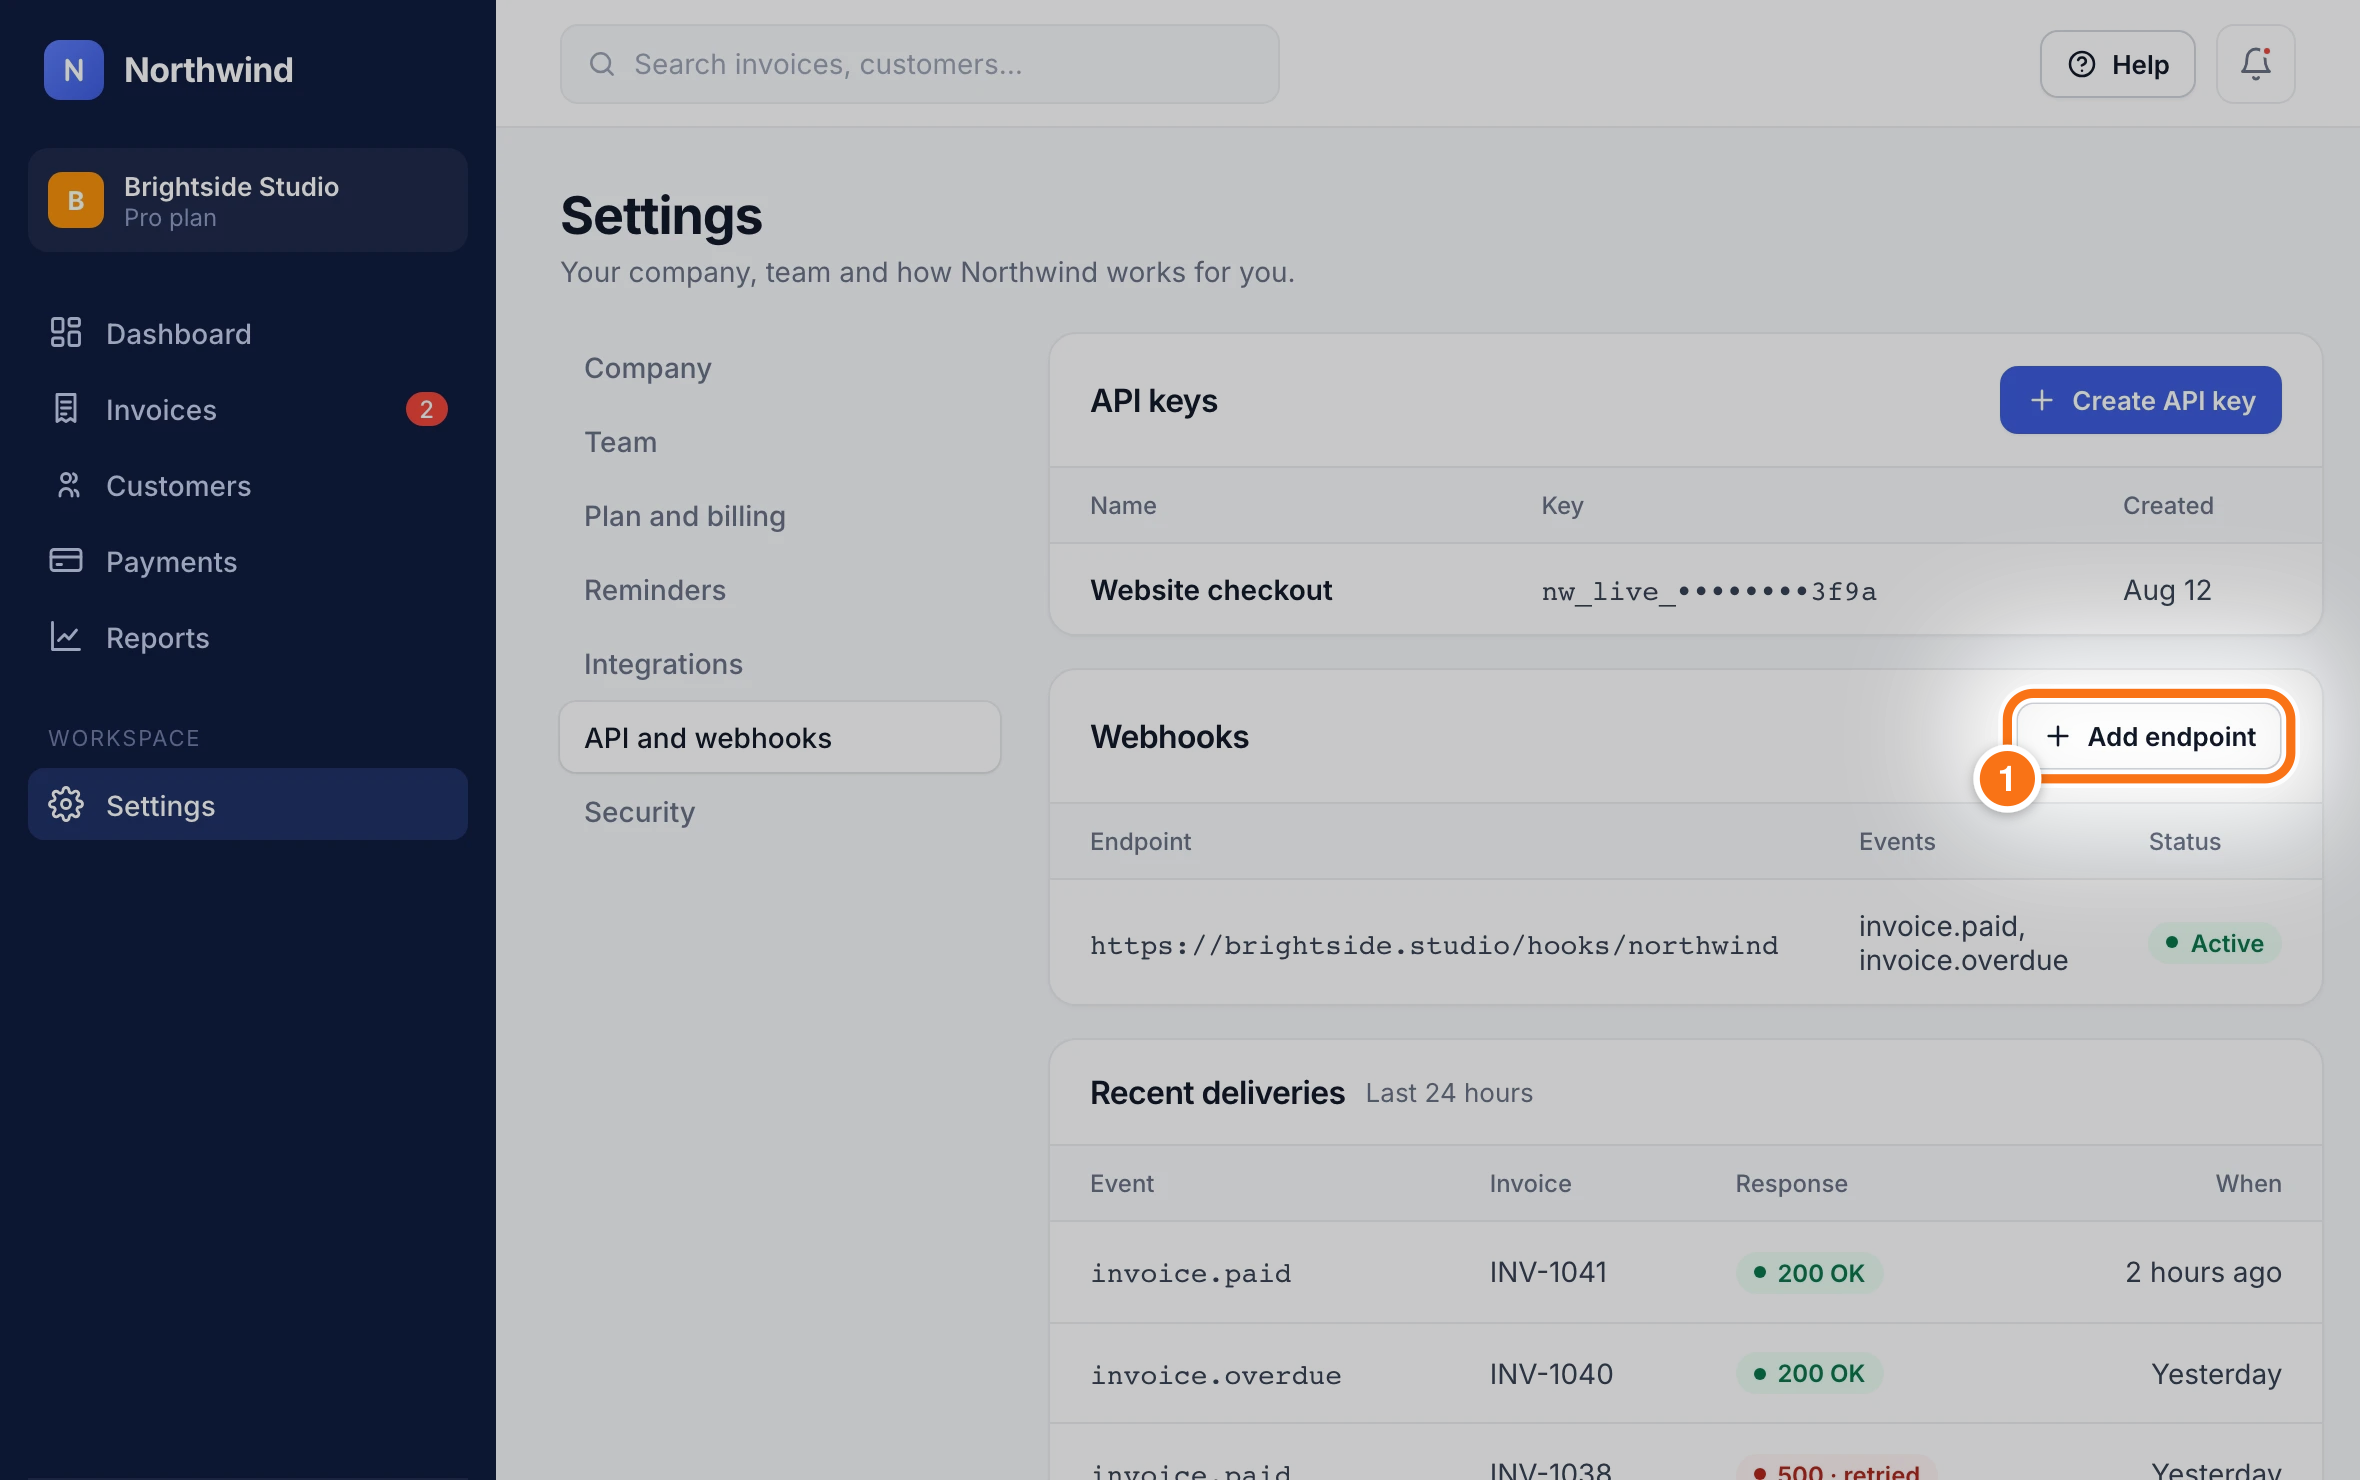The height and width of the screenshot is (1480, 2360).
Task: Click the Dashboard grid icon
Action: point(66,333)
